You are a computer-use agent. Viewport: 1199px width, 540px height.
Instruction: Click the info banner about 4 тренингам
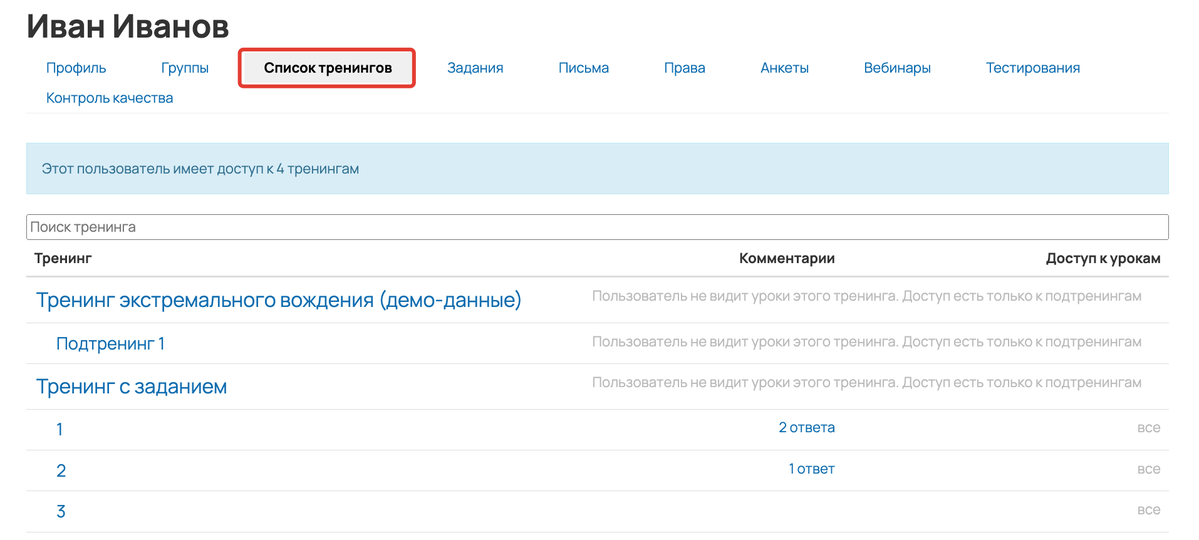(597, 168)
